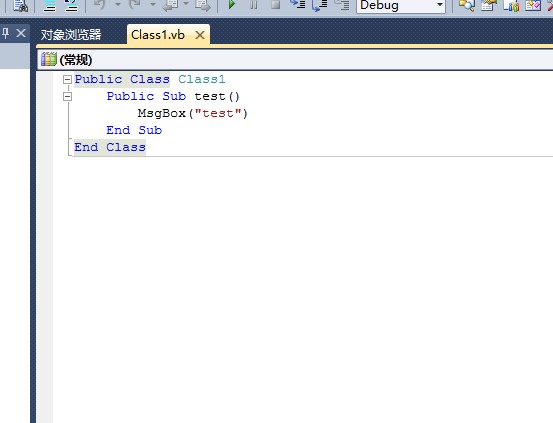Viewport: 553px width, 423px height.
Task: Click the Step Into icon
Action: click(298, 5)
